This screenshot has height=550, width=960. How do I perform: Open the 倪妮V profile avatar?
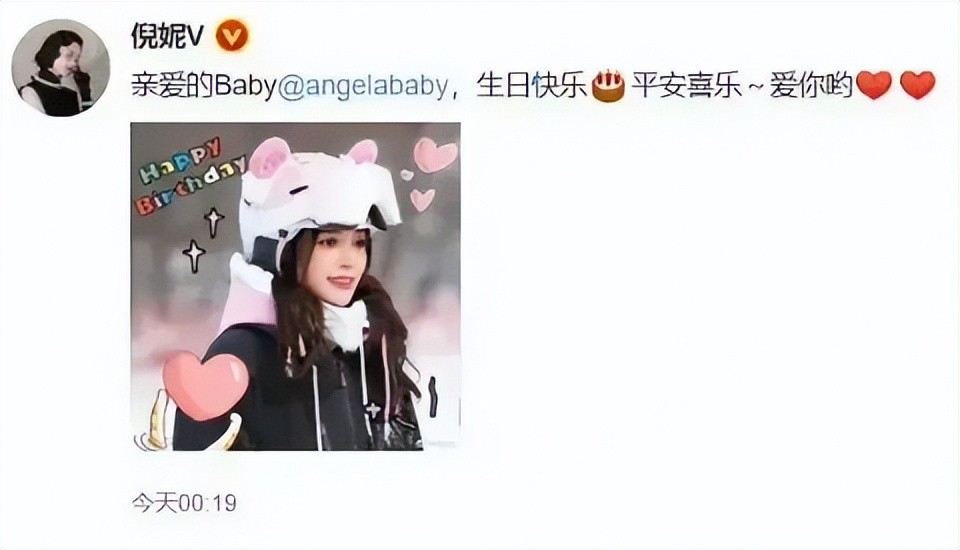(61, 68)
